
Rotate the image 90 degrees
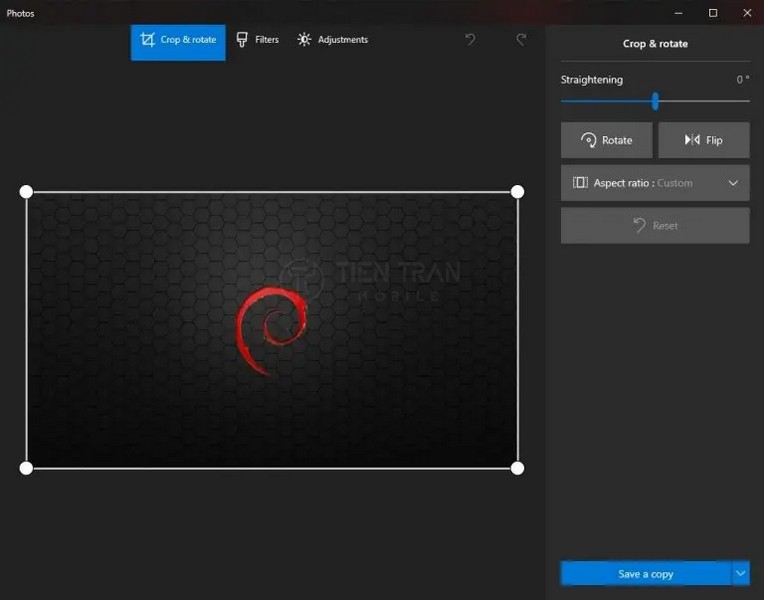pos(606,140)
